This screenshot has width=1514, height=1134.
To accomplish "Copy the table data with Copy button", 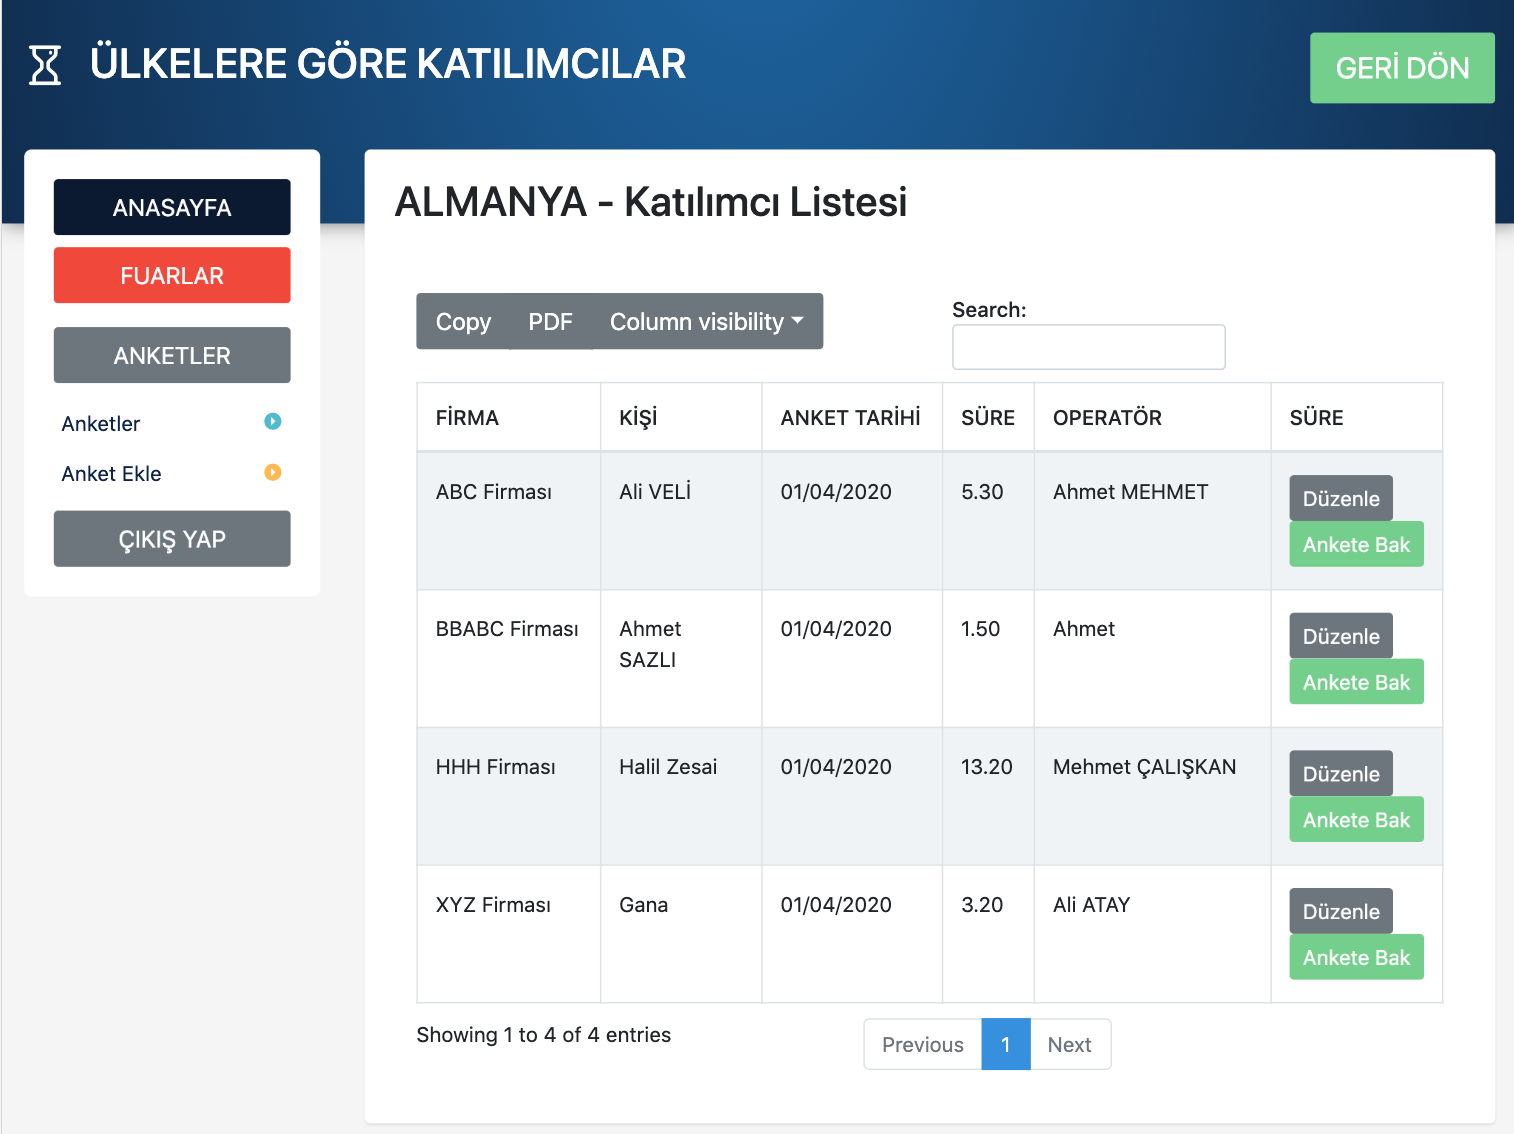I will (463, 322).
